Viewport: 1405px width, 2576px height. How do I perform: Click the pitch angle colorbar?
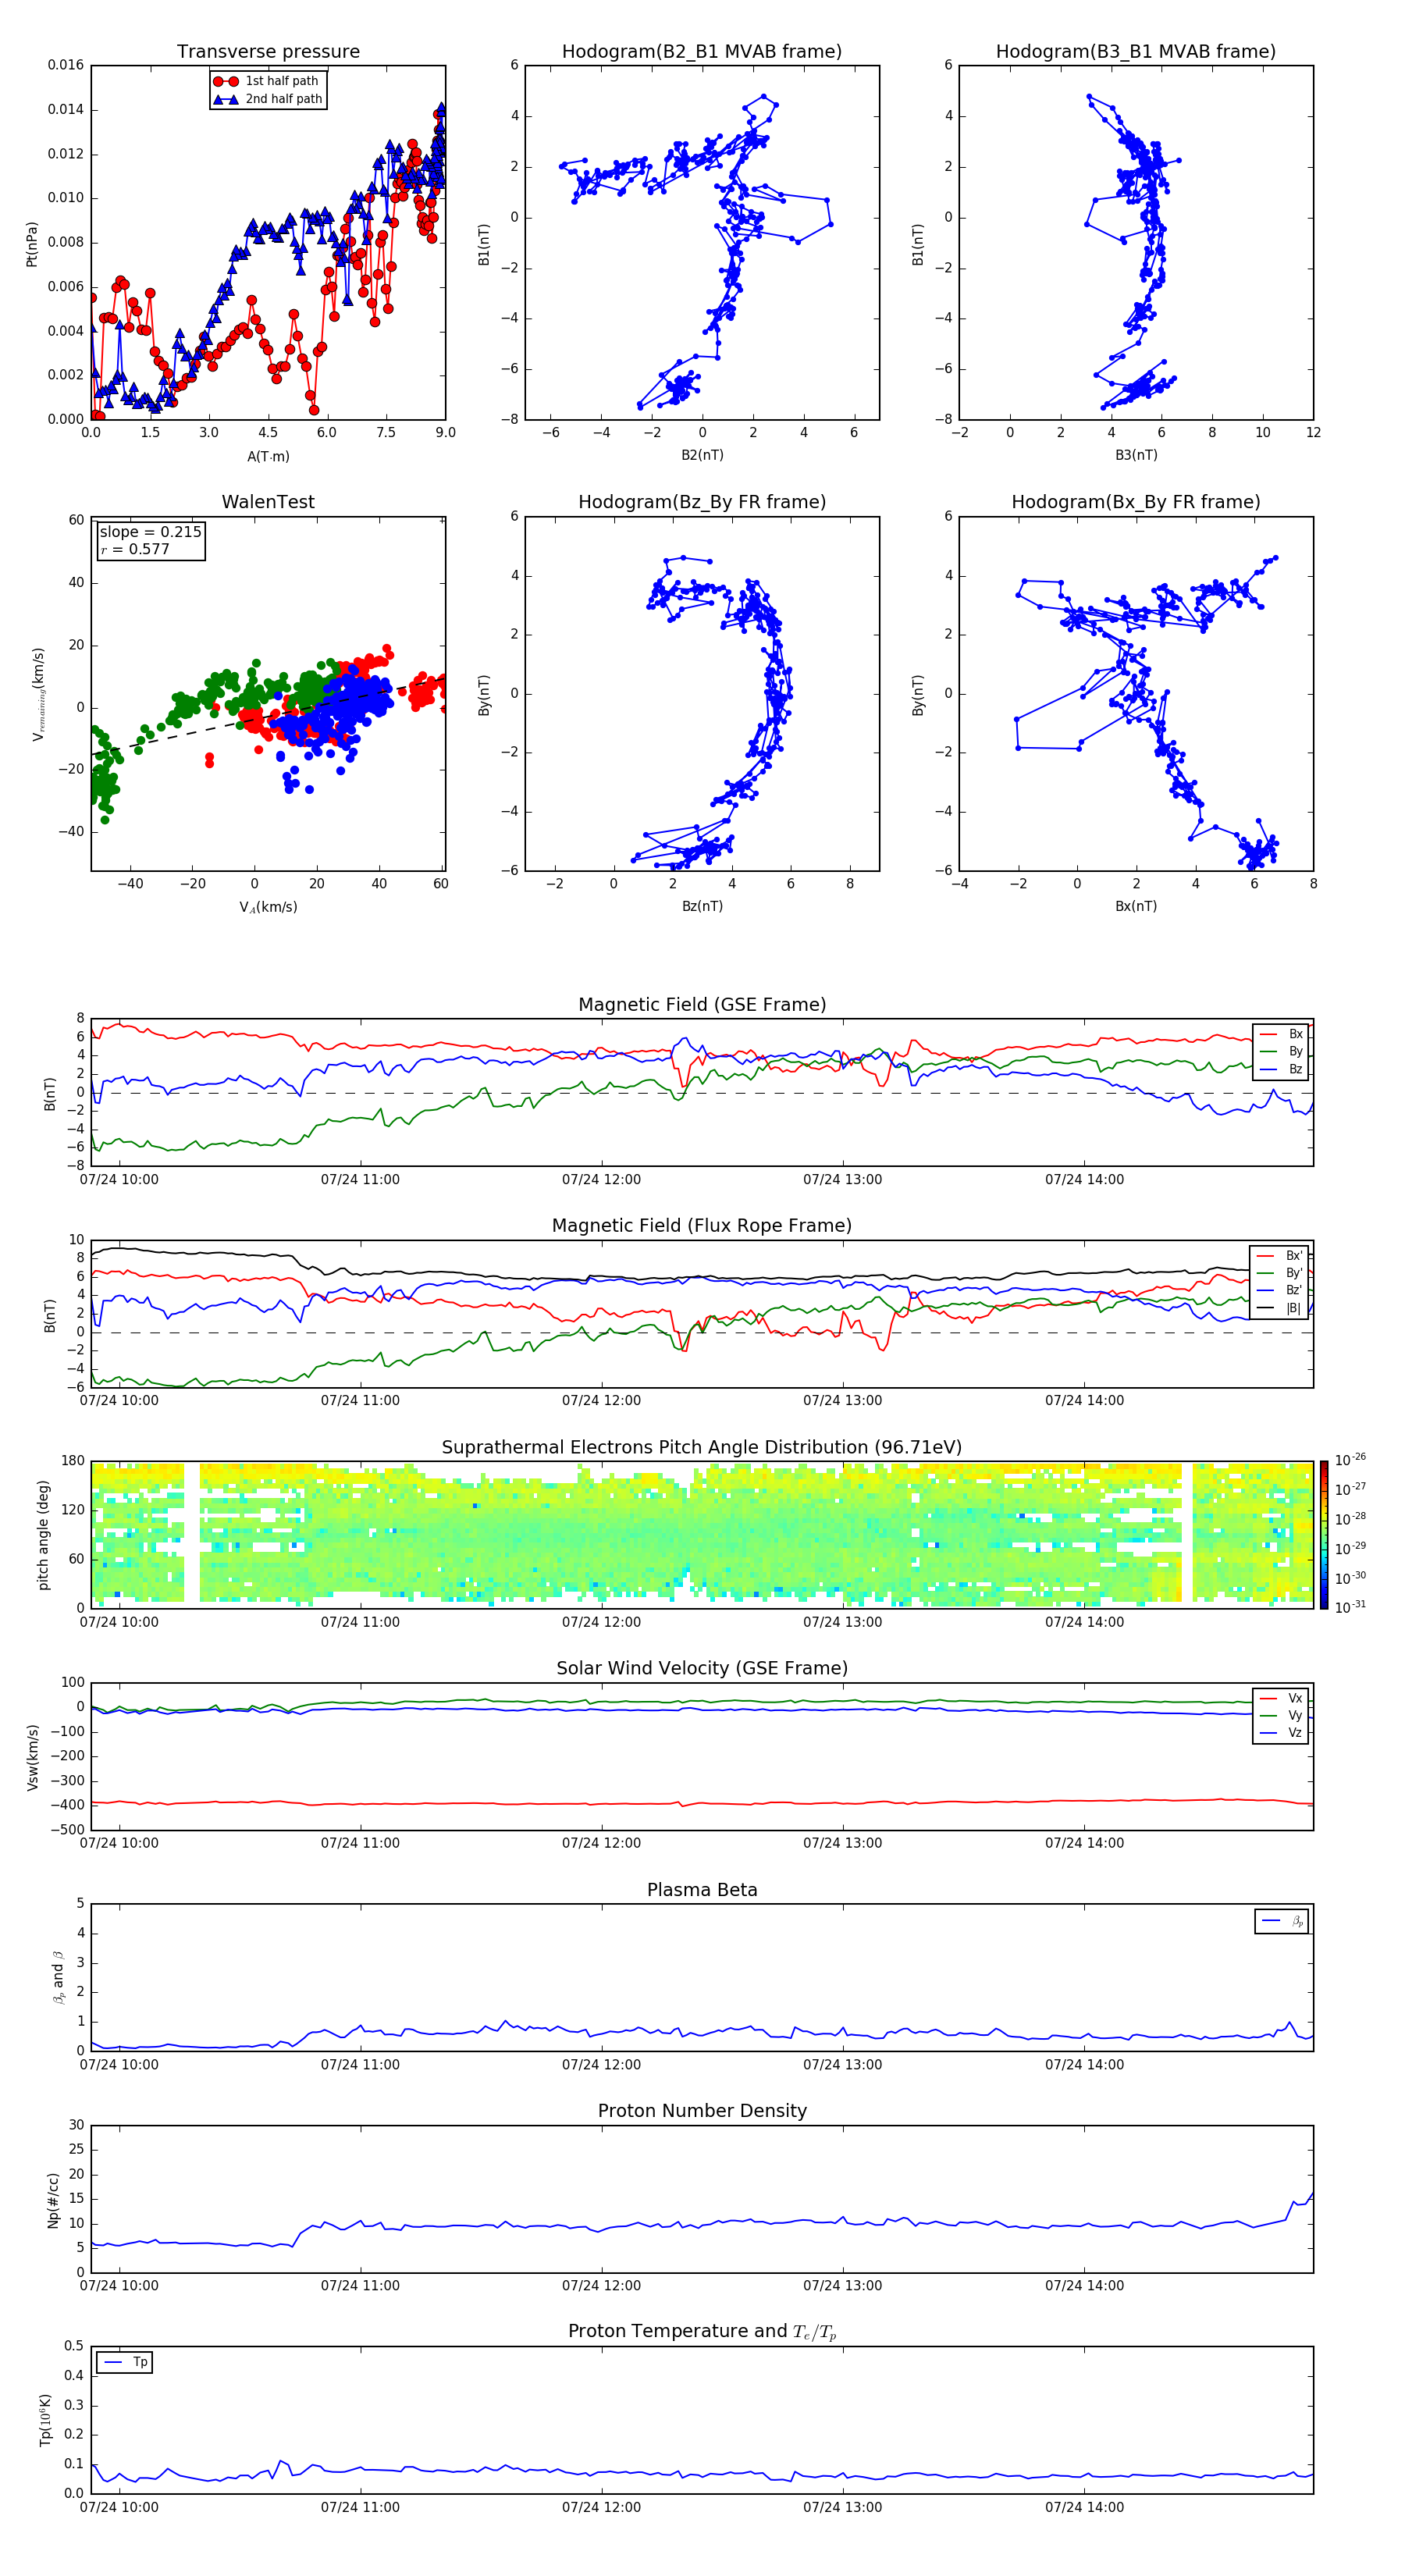1323,1535
